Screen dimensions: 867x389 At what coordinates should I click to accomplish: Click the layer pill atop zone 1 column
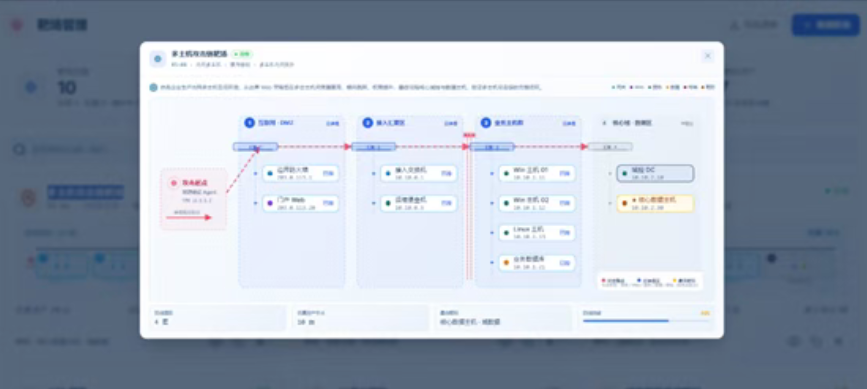(x=255, y=147)
